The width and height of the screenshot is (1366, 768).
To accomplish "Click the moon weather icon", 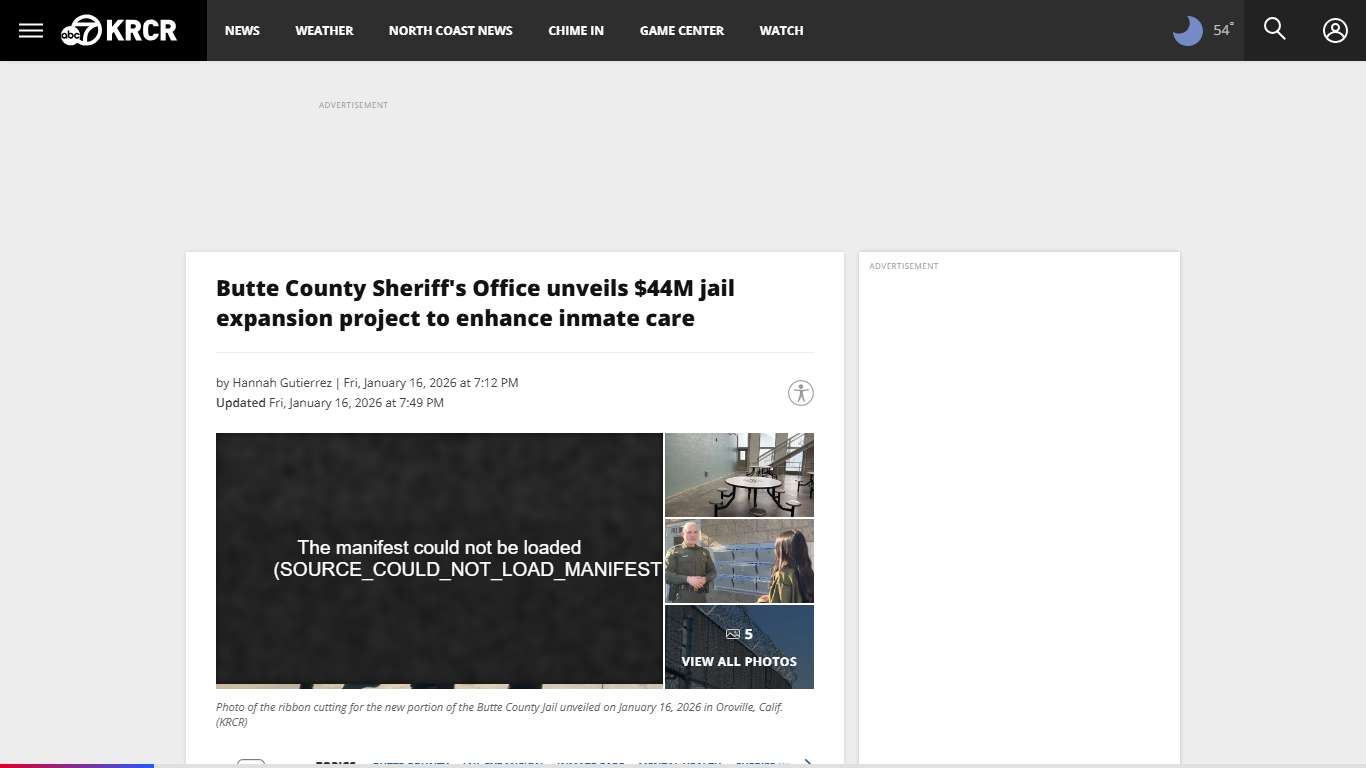I will [x=1186, y=30].
